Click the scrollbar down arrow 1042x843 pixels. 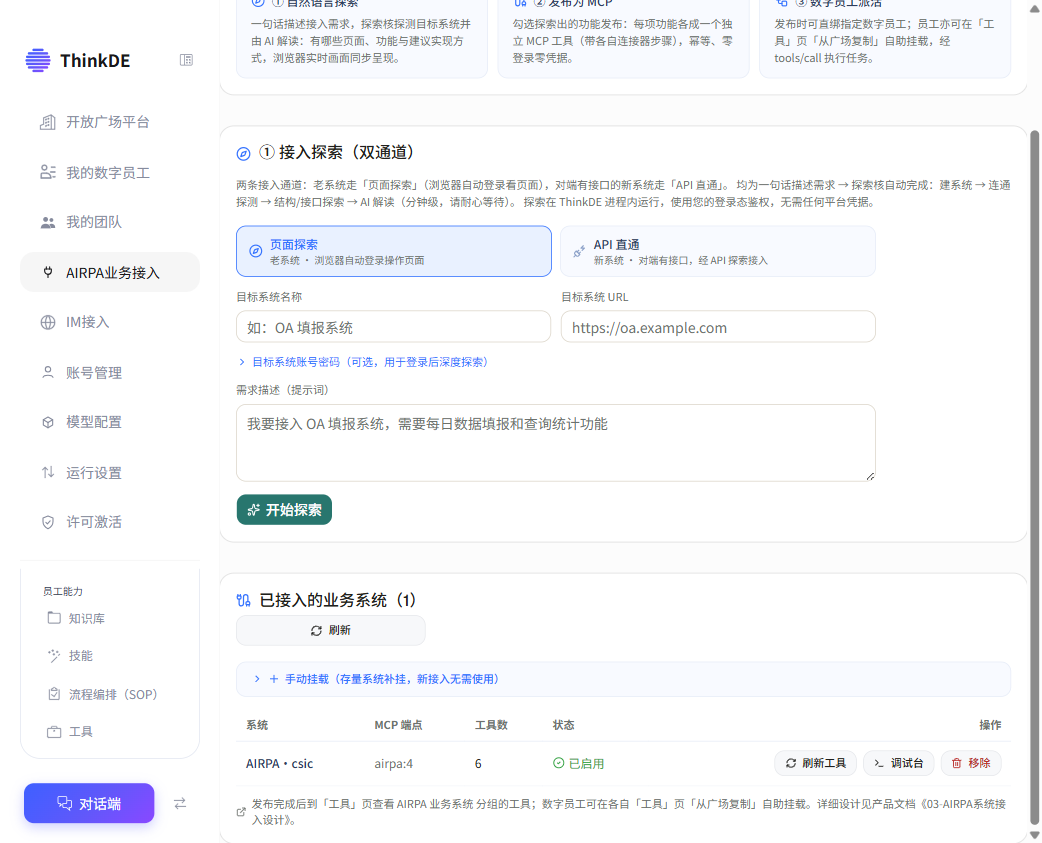coord(1034,835)
